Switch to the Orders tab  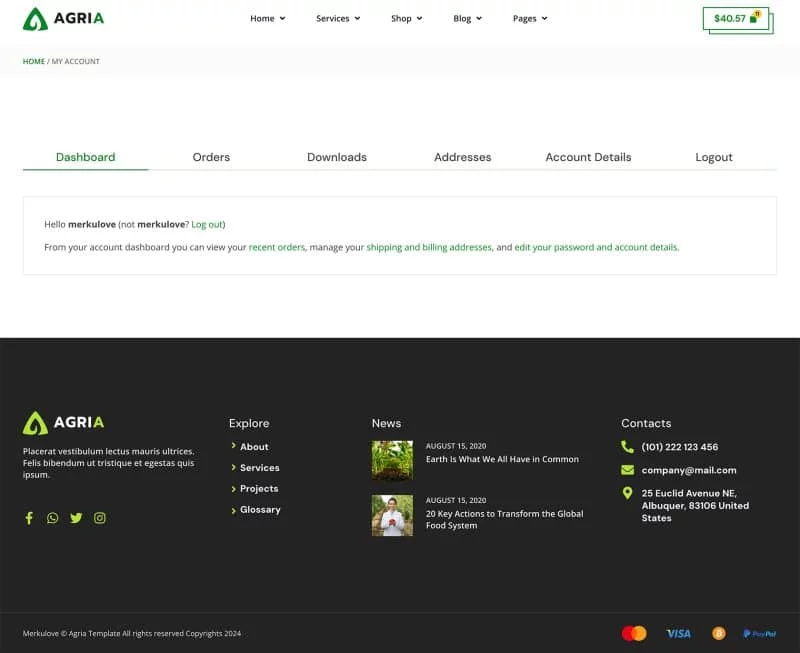pos(211,157)
